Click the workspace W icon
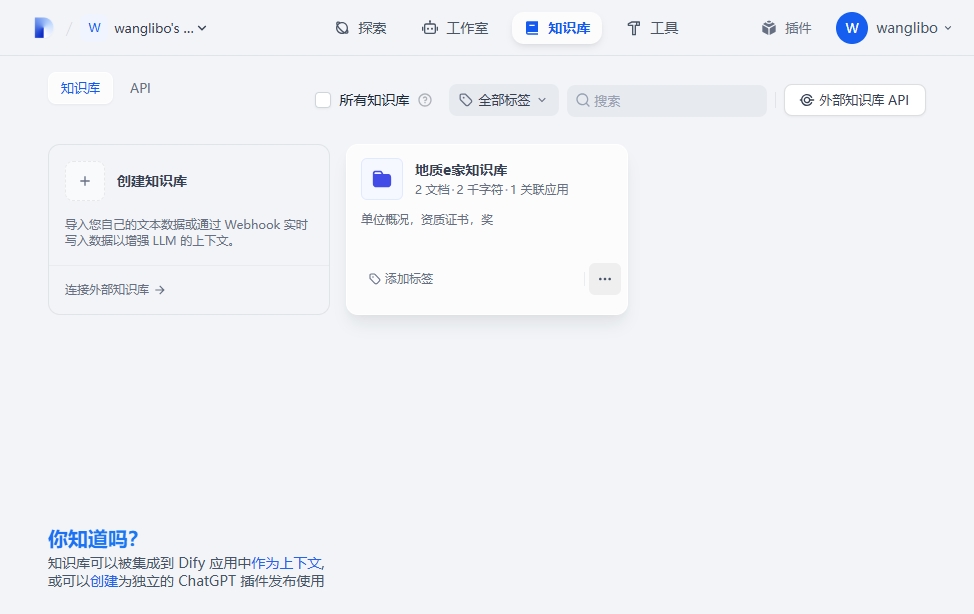Viewport: 974px width, 614px height. pos(95,28)
